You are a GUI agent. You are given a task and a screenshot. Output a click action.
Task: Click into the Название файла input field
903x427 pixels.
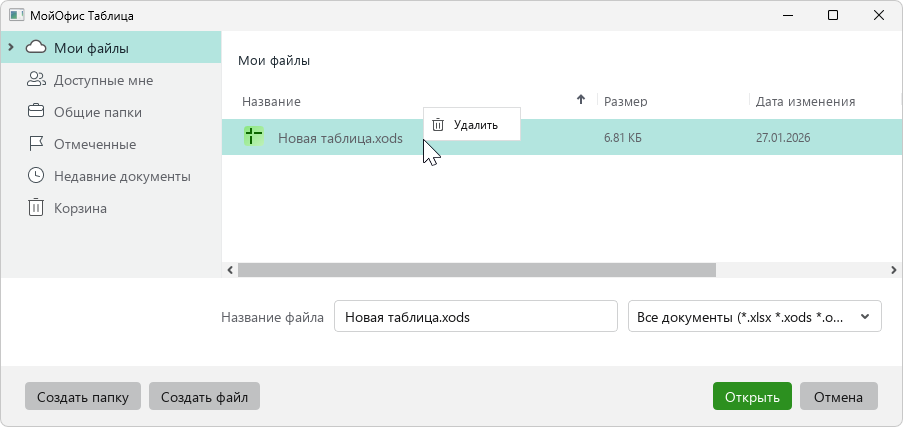pos(476,316)
